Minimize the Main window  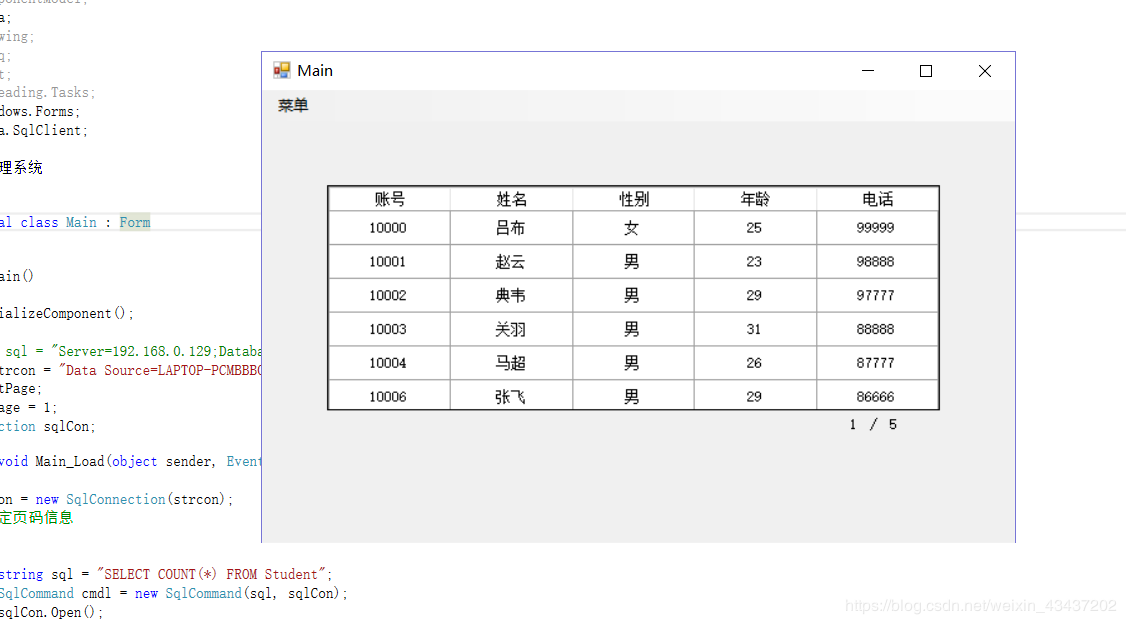pyautogui.click(x=867, y=70)
